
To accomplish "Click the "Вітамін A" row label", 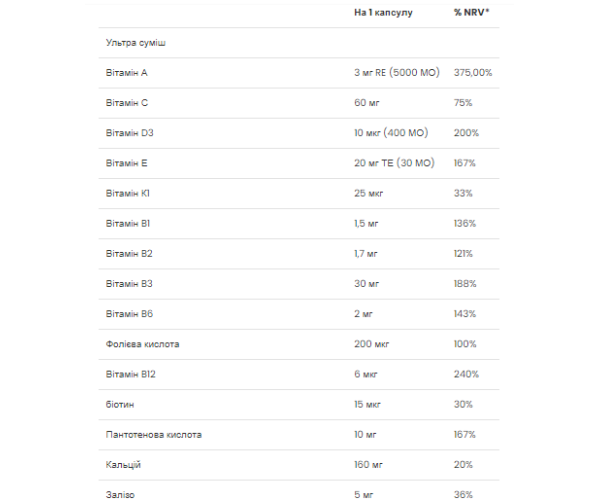I will [127, 73].
